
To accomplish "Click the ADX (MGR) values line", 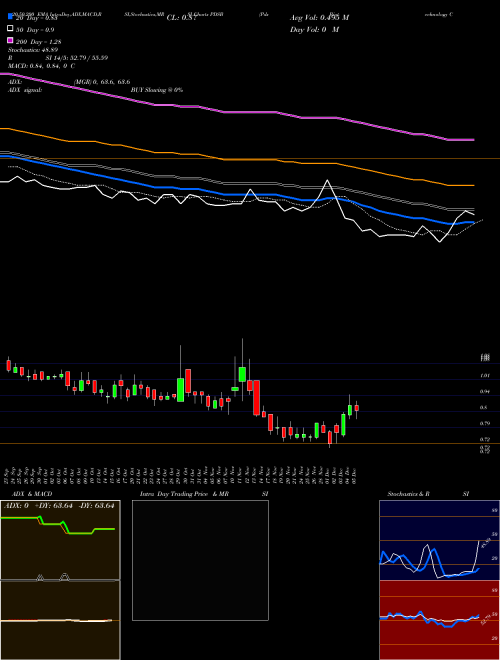I will (x=69, y=82).
